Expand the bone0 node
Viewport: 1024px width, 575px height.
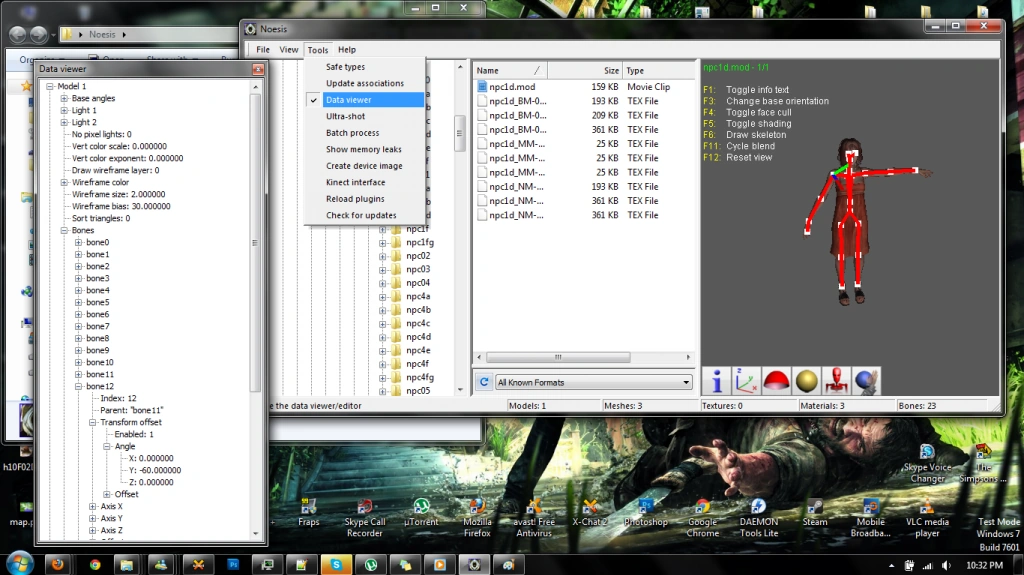(x=78, y=242)
